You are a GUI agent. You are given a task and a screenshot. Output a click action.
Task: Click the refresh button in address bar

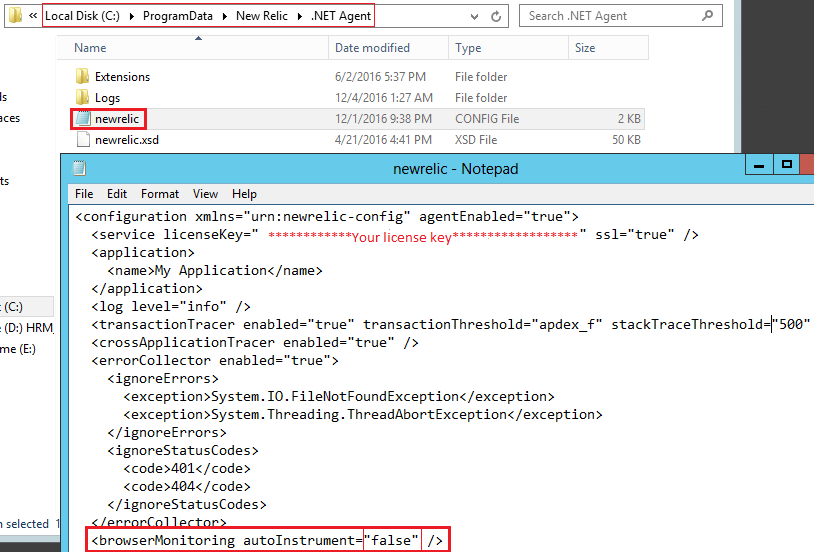(x=496, y=16)
